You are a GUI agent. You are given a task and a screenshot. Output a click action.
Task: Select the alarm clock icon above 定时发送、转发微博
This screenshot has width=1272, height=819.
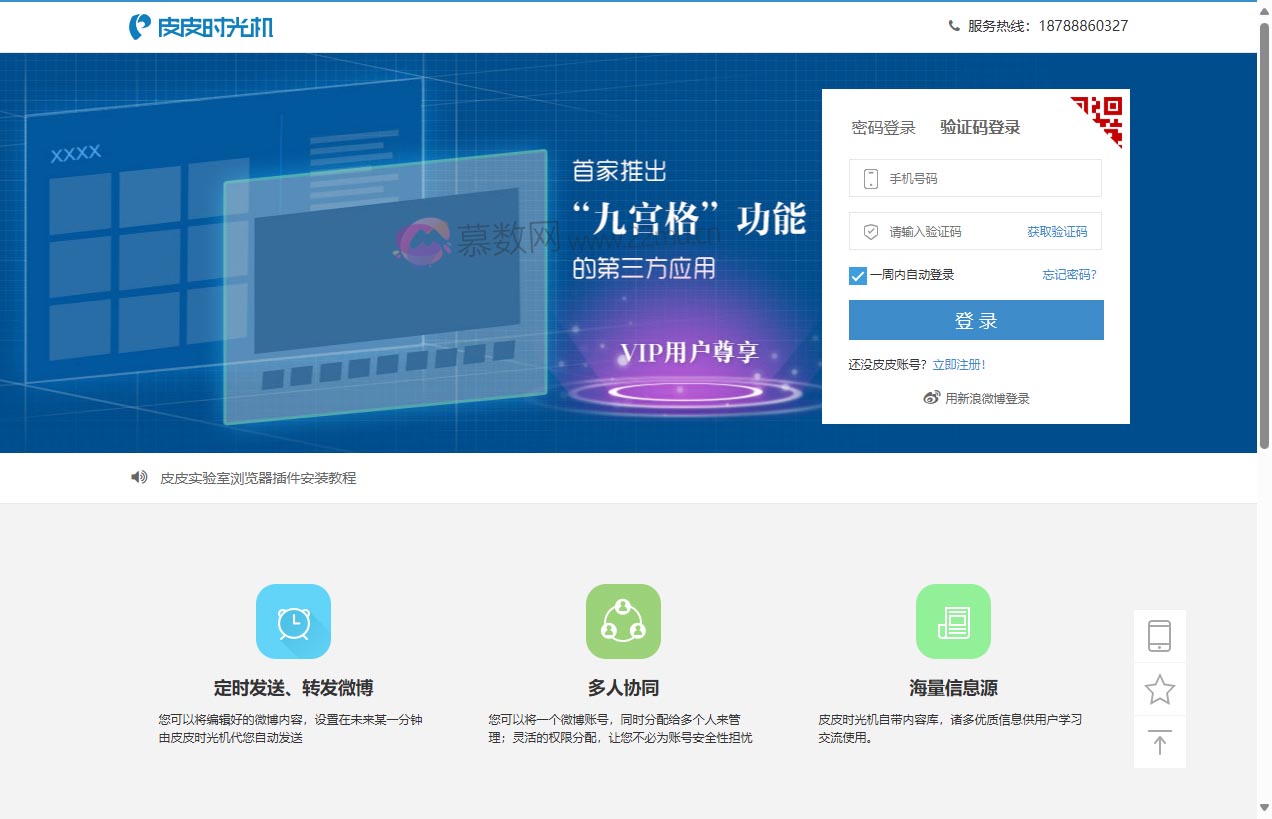point(294,621)
